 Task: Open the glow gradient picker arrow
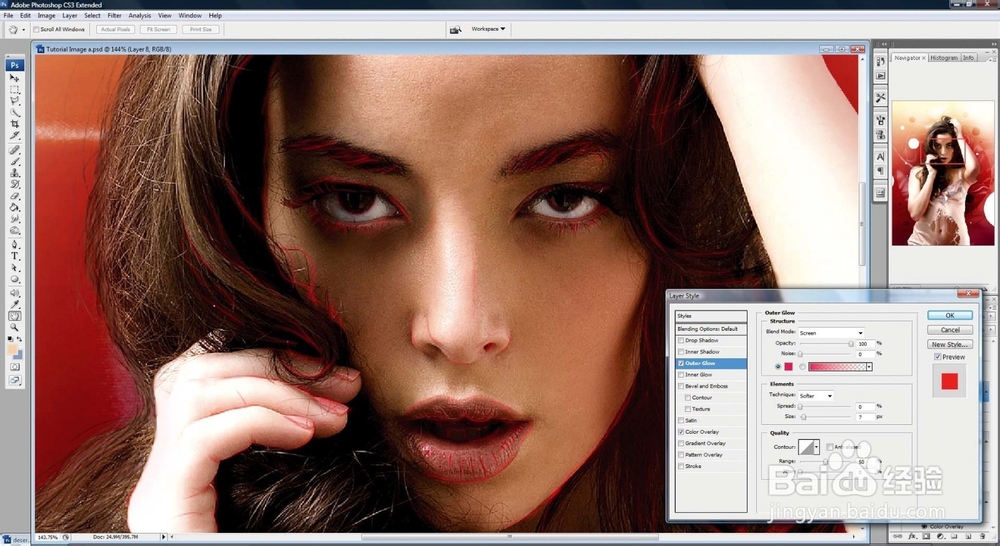pos(869,367)
